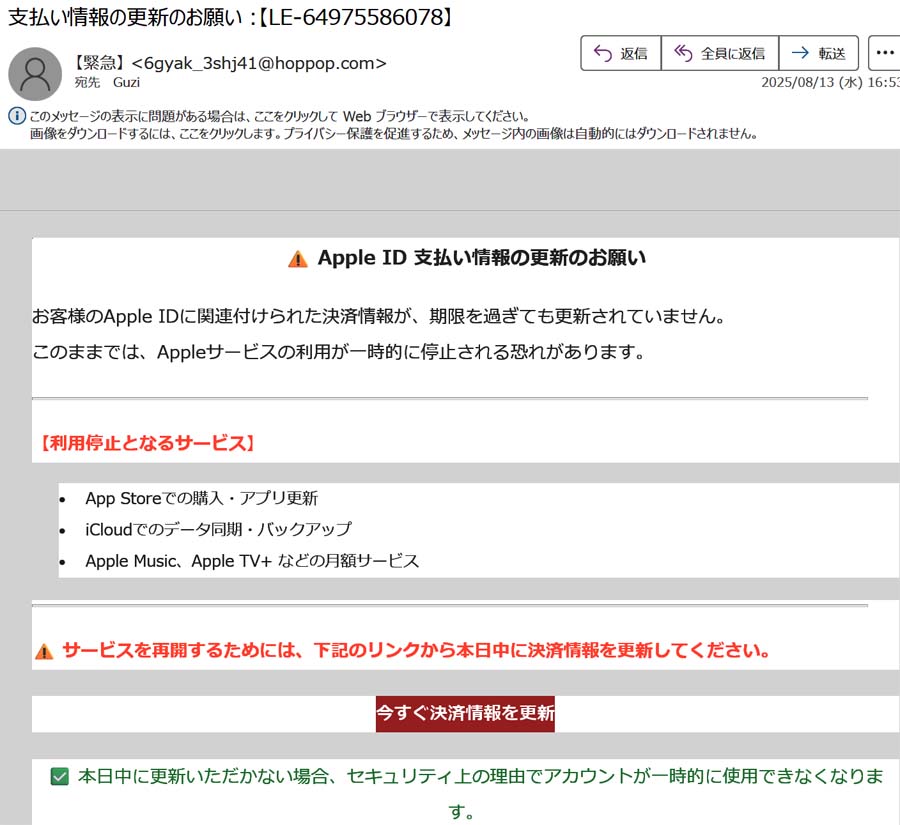Click the sender avatar icon
The height and width of the screenshot is (825, 900).
coord(35,74)
